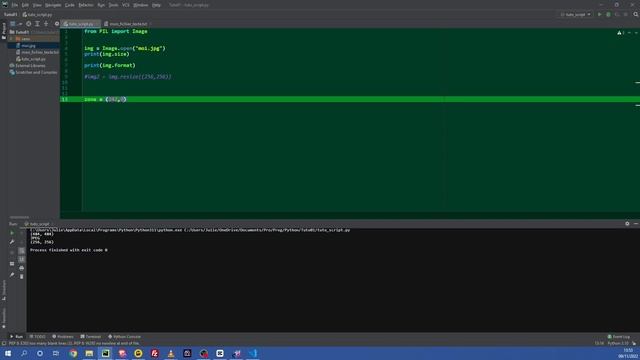This screenshot has width=640, height=360.
Task: Start debugging with the bug icon
Action: click(608, 14)
